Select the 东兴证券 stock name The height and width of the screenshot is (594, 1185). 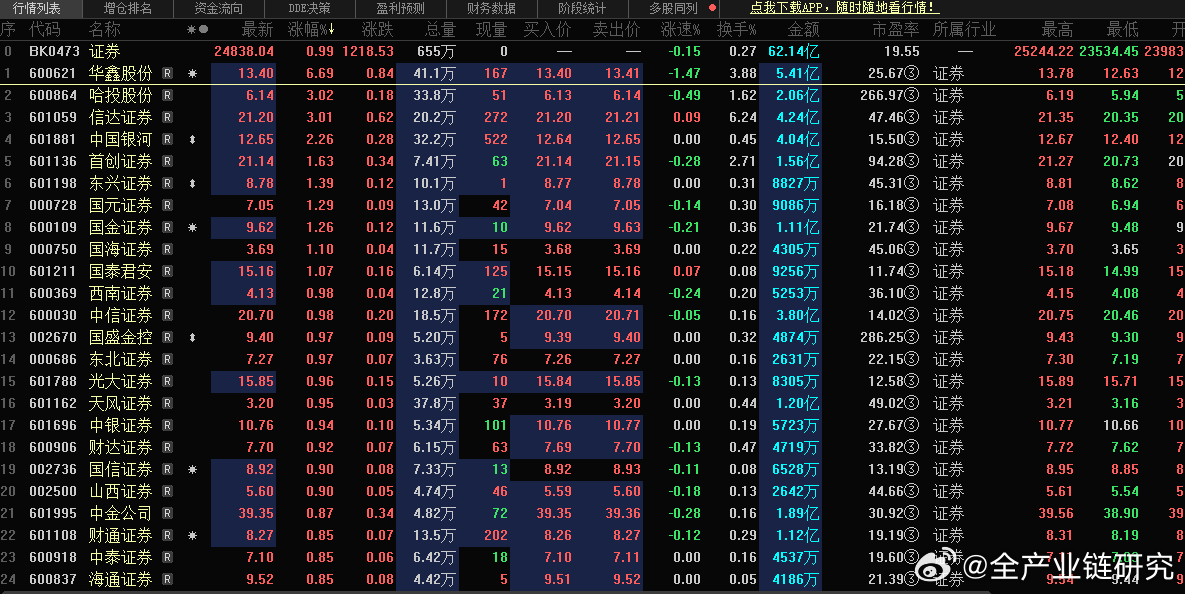121,183
